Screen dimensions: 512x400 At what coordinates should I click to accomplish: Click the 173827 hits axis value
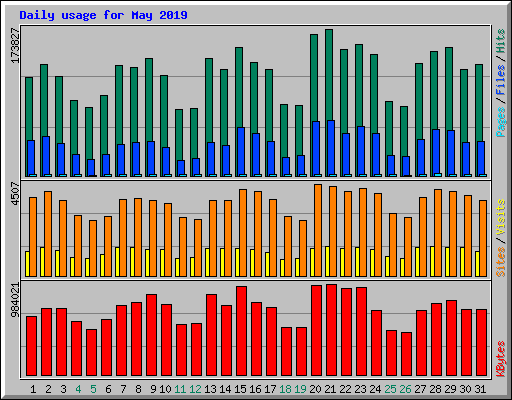[x=15, y=46]
